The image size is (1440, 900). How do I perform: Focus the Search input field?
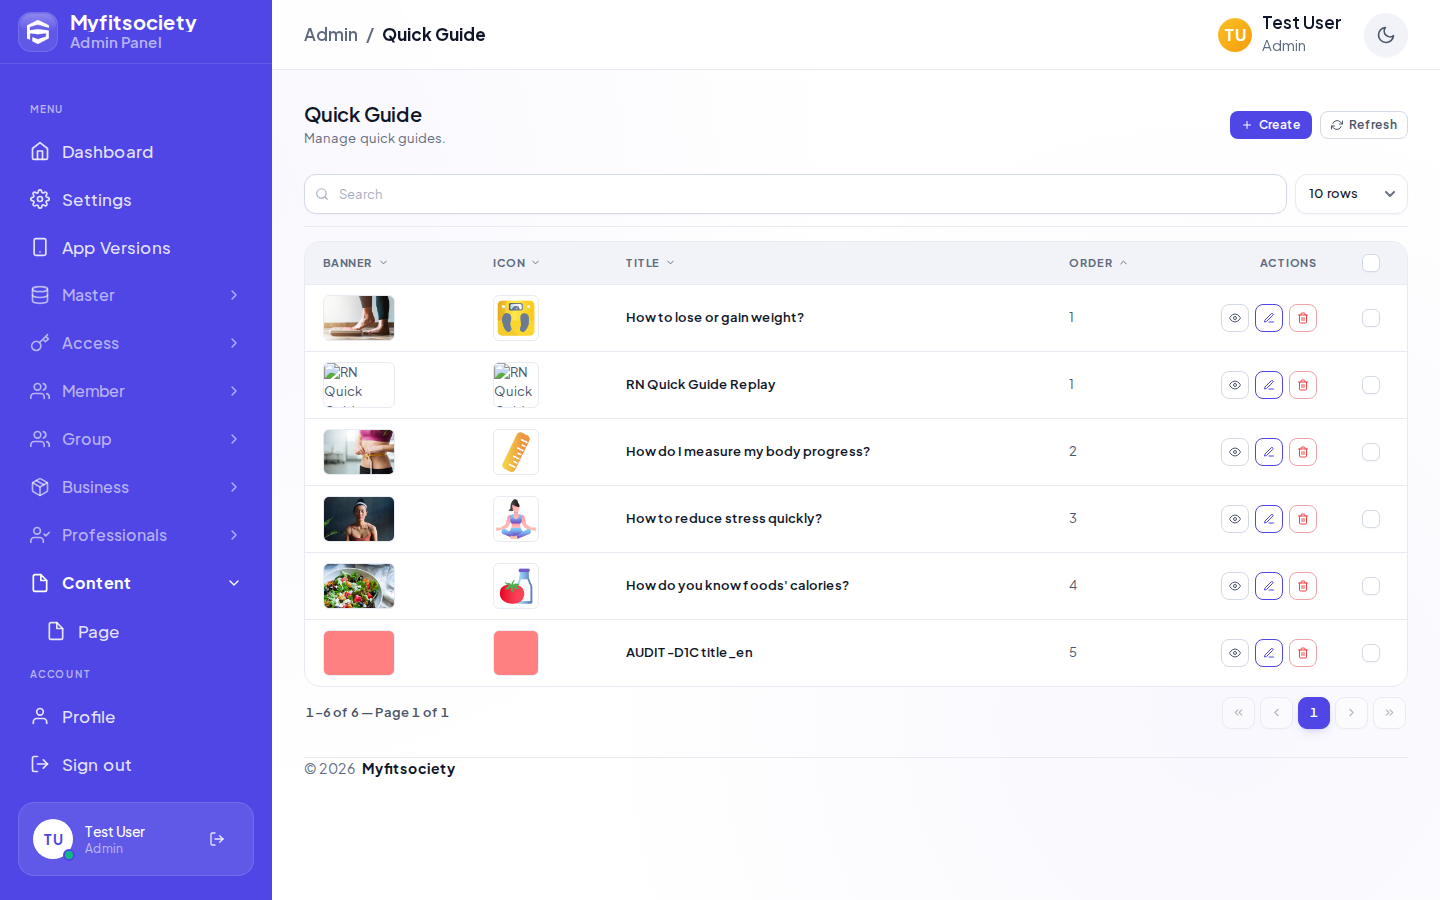coord(795,194)
